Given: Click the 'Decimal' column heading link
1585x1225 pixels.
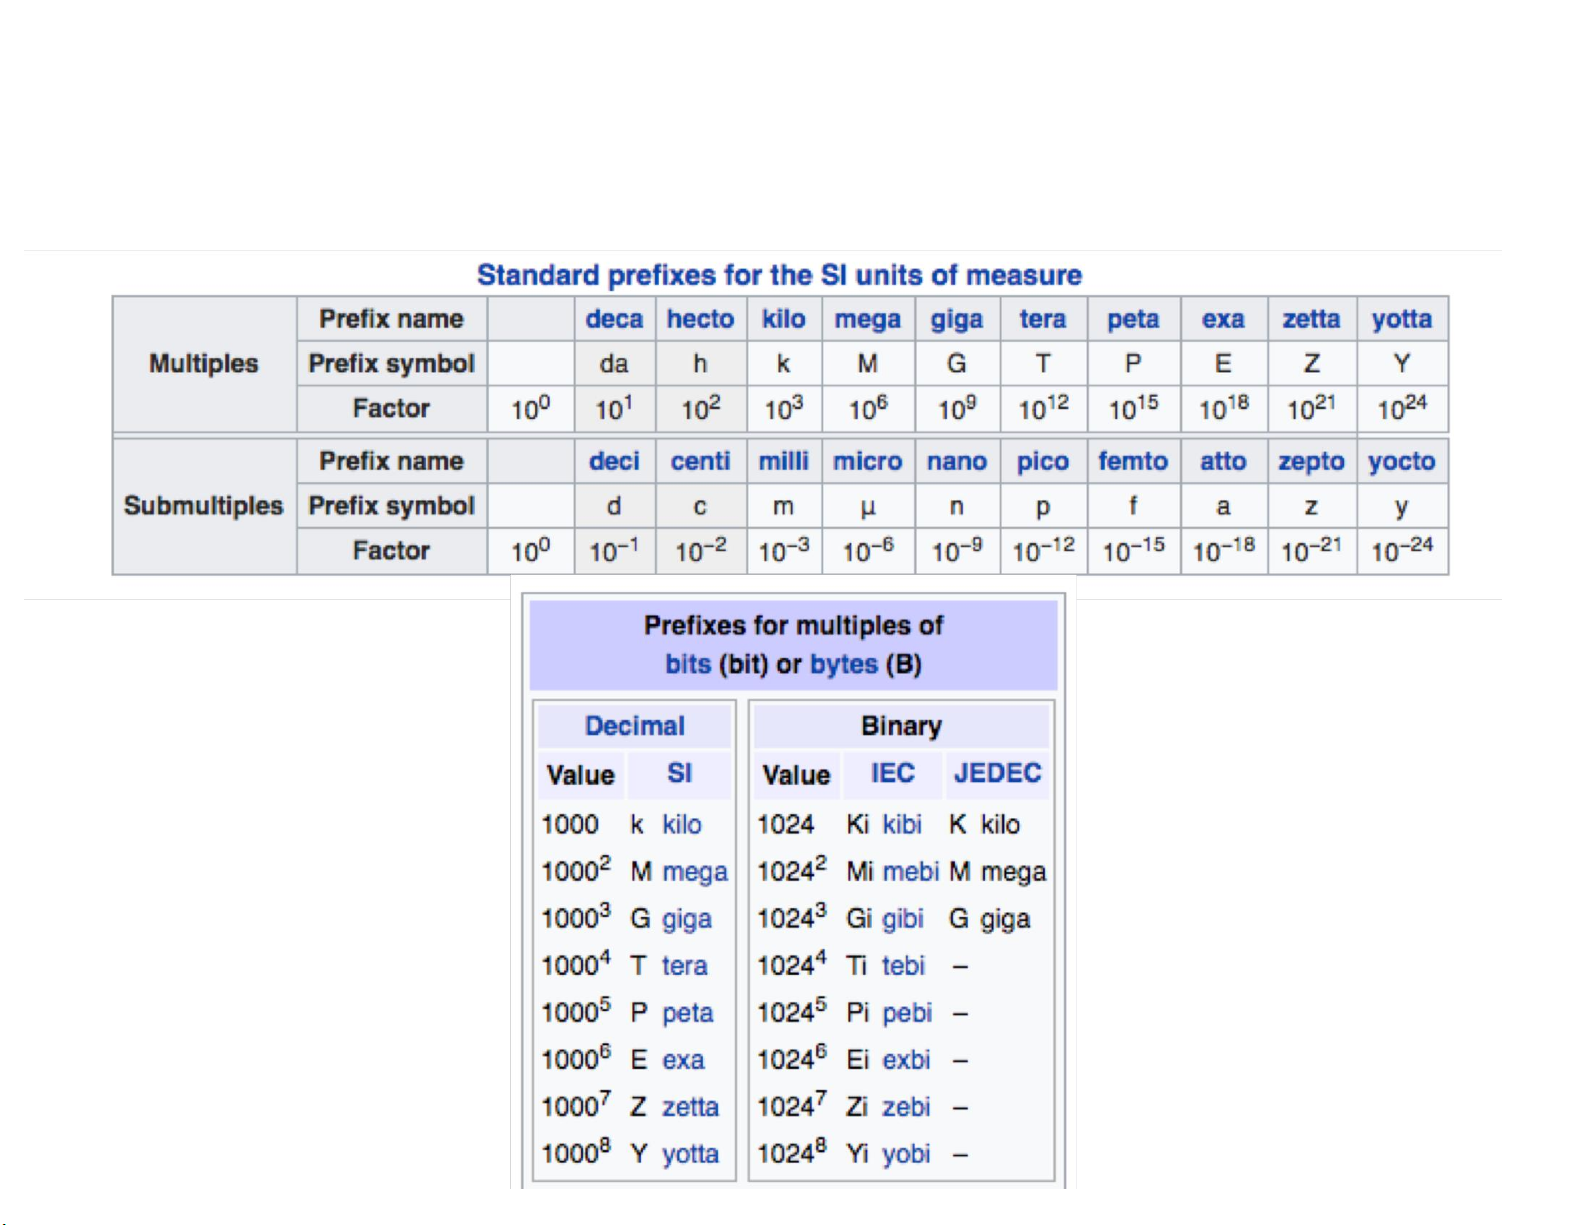Looking at the screenshot, I should coord(634,726).
